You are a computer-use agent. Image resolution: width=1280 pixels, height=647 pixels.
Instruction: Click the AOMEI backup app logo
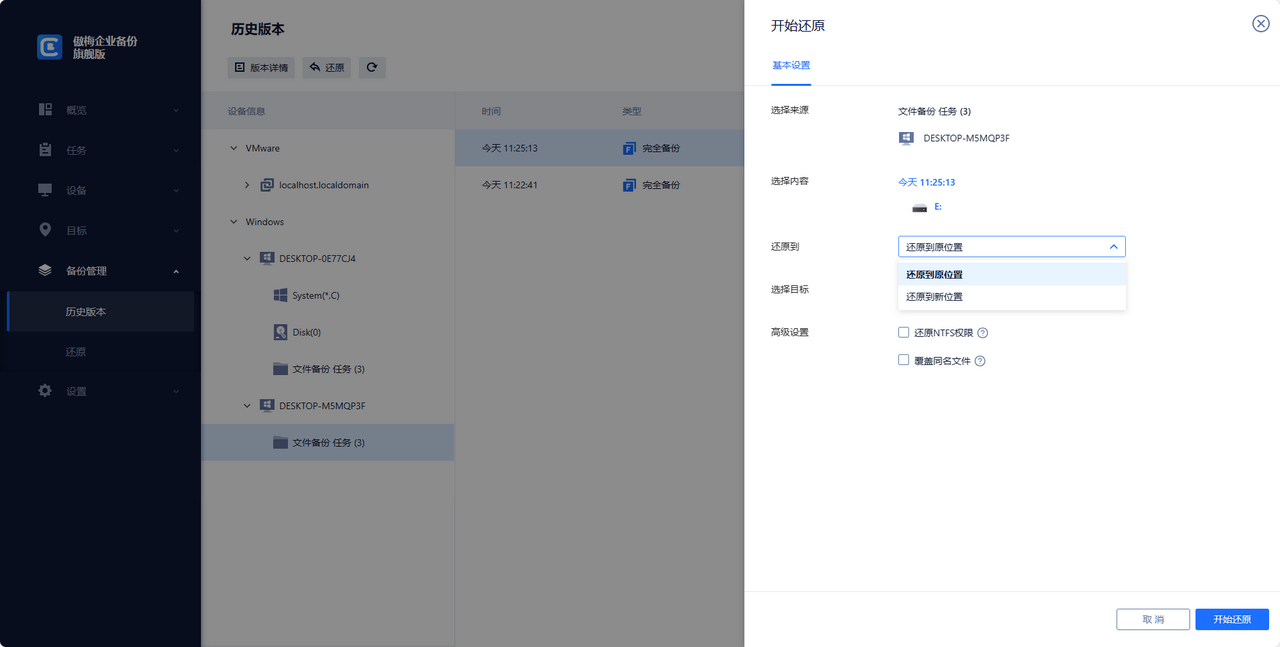point(50,47)
